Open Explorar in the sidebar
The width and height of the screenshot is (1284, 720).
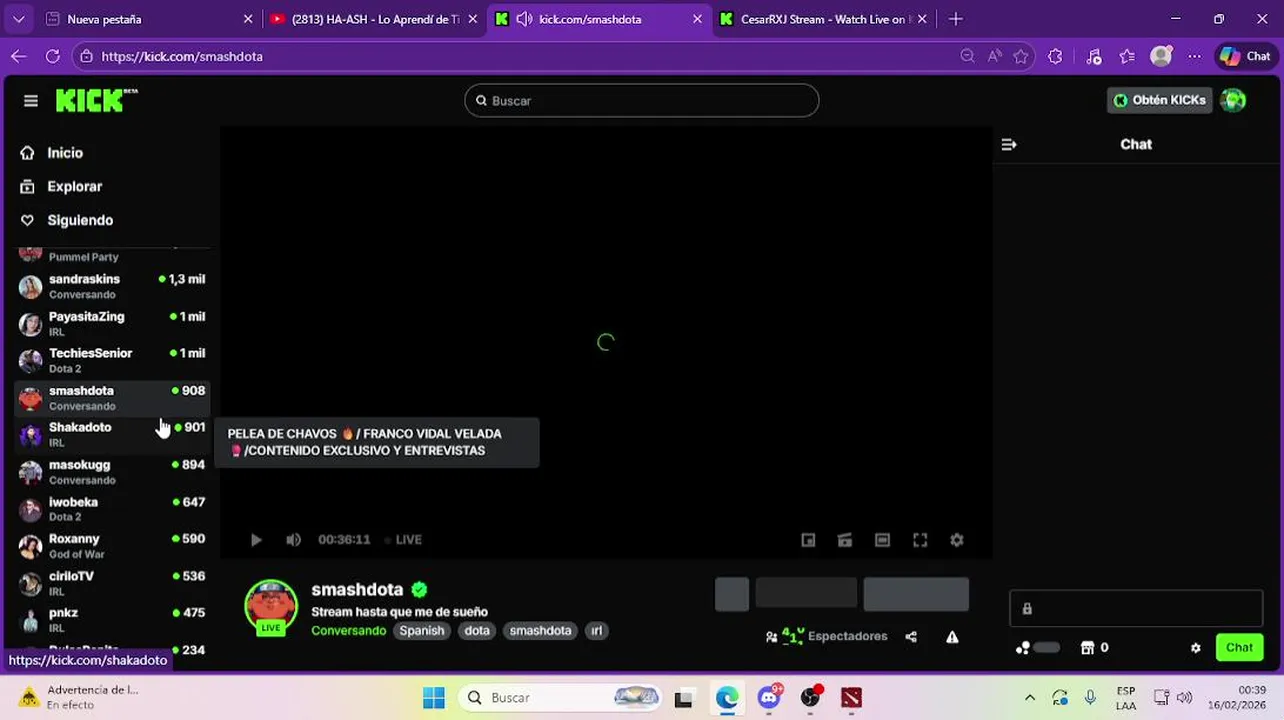[75, 187]
